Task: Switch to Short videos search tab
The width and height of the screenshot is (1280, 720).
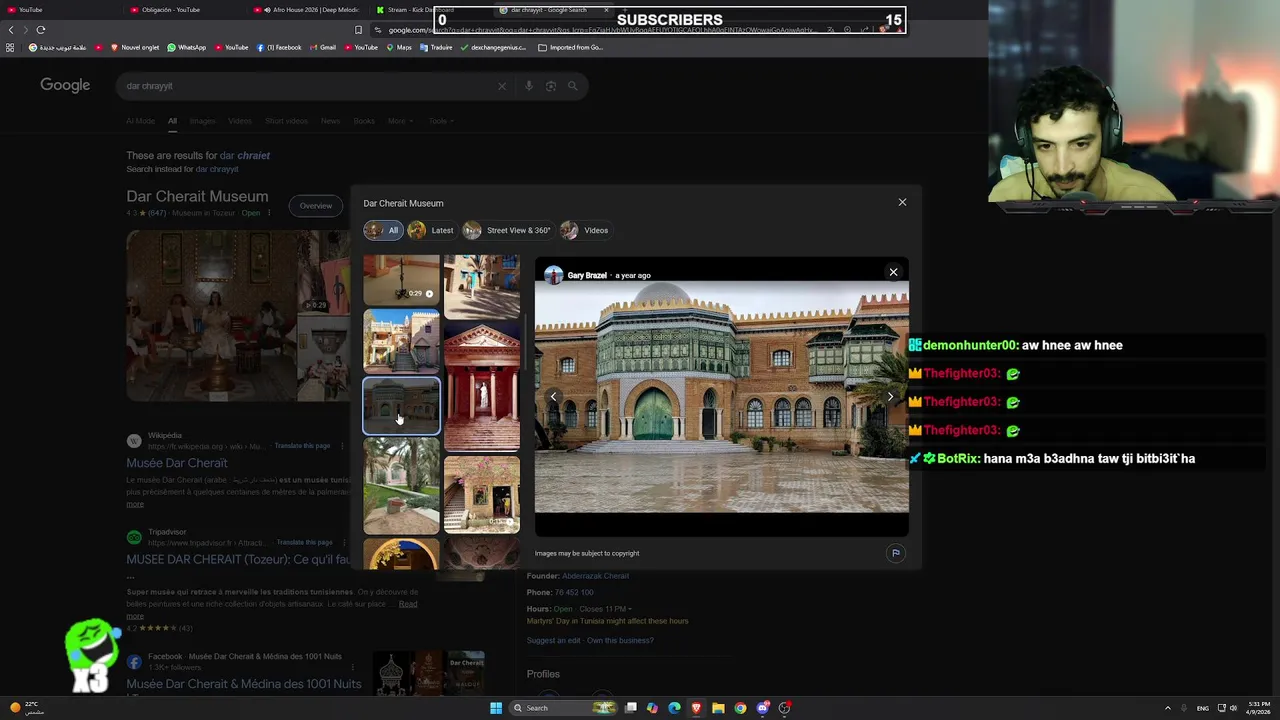Action: tap(286, 121)
